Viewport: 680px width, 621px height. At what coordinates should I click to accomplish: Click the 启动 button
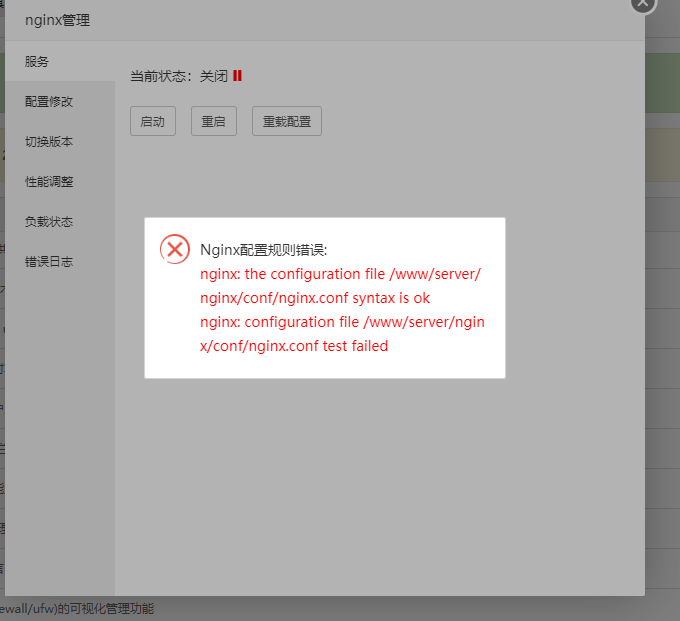coord(153,121)
